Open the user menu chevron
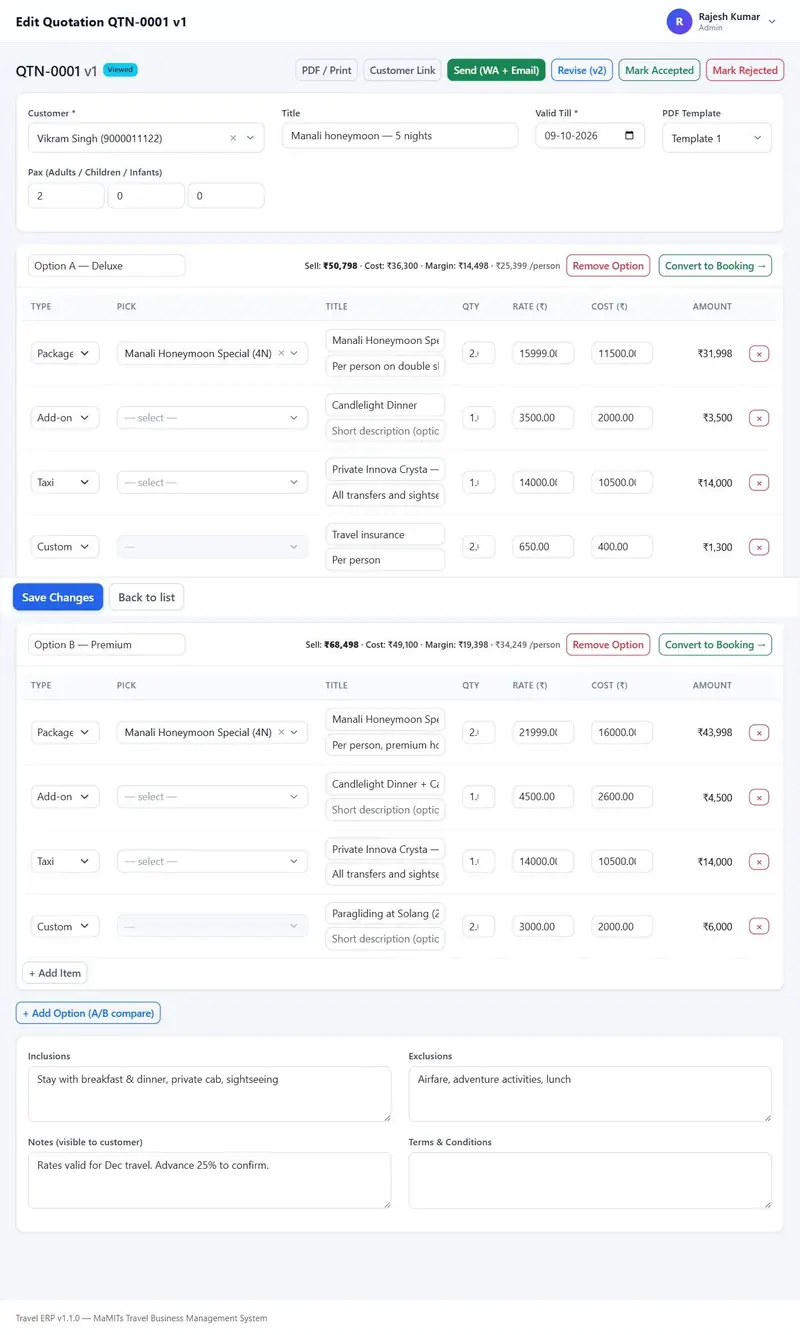Image resolution: width=800 pixels, height=1335 pixels. 772,21
